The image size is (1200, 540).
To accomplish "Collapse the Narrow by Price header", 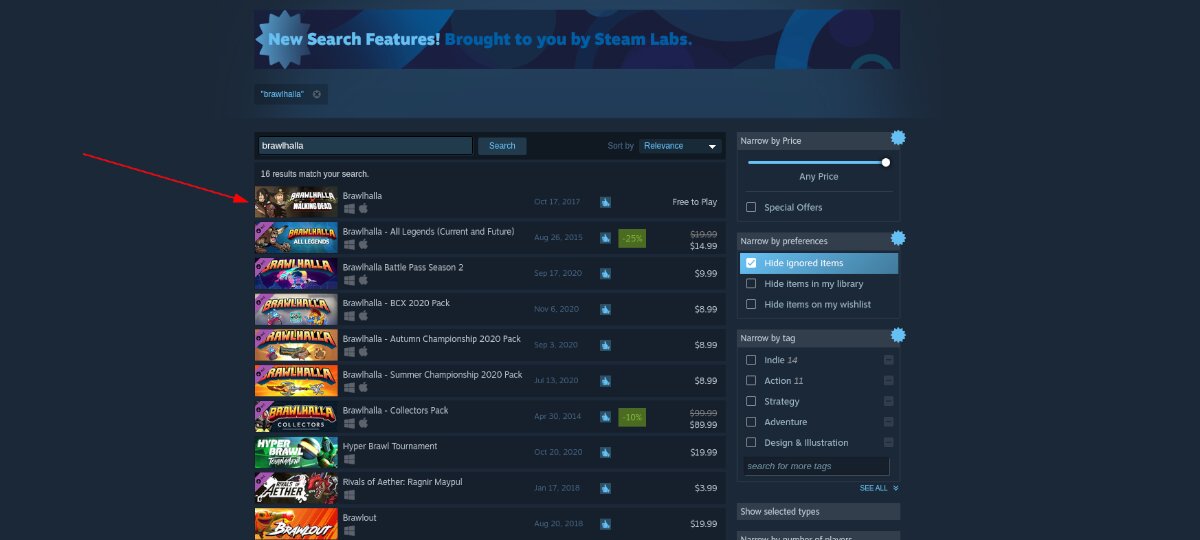I will tap(818, 141).
